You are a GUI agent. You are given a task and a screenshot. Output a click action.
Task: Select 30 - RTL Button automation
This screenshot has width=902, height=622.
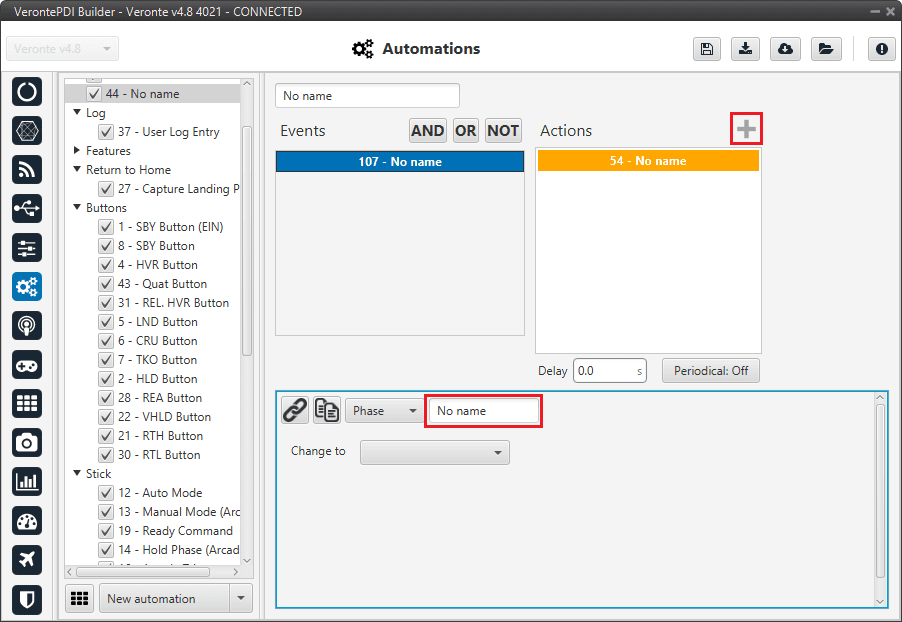pos(159,455)
